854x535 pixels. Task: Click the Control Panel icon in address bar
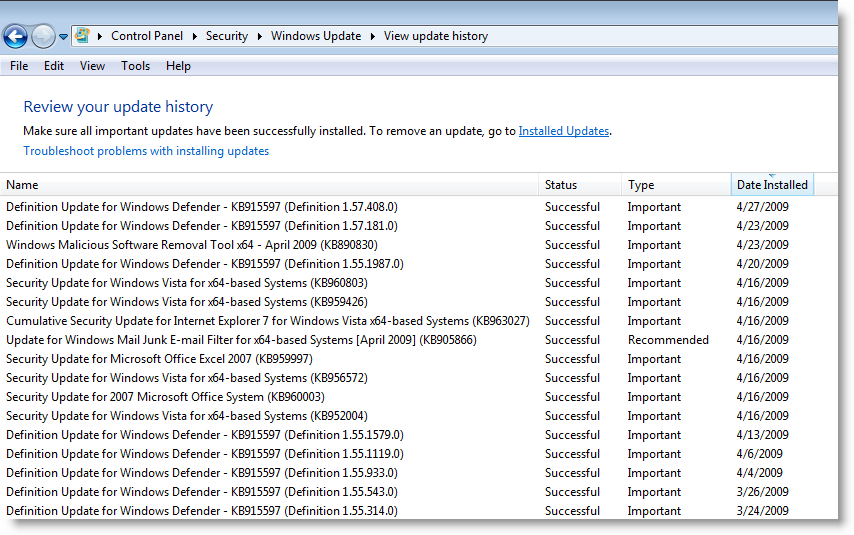click(82, 36)
